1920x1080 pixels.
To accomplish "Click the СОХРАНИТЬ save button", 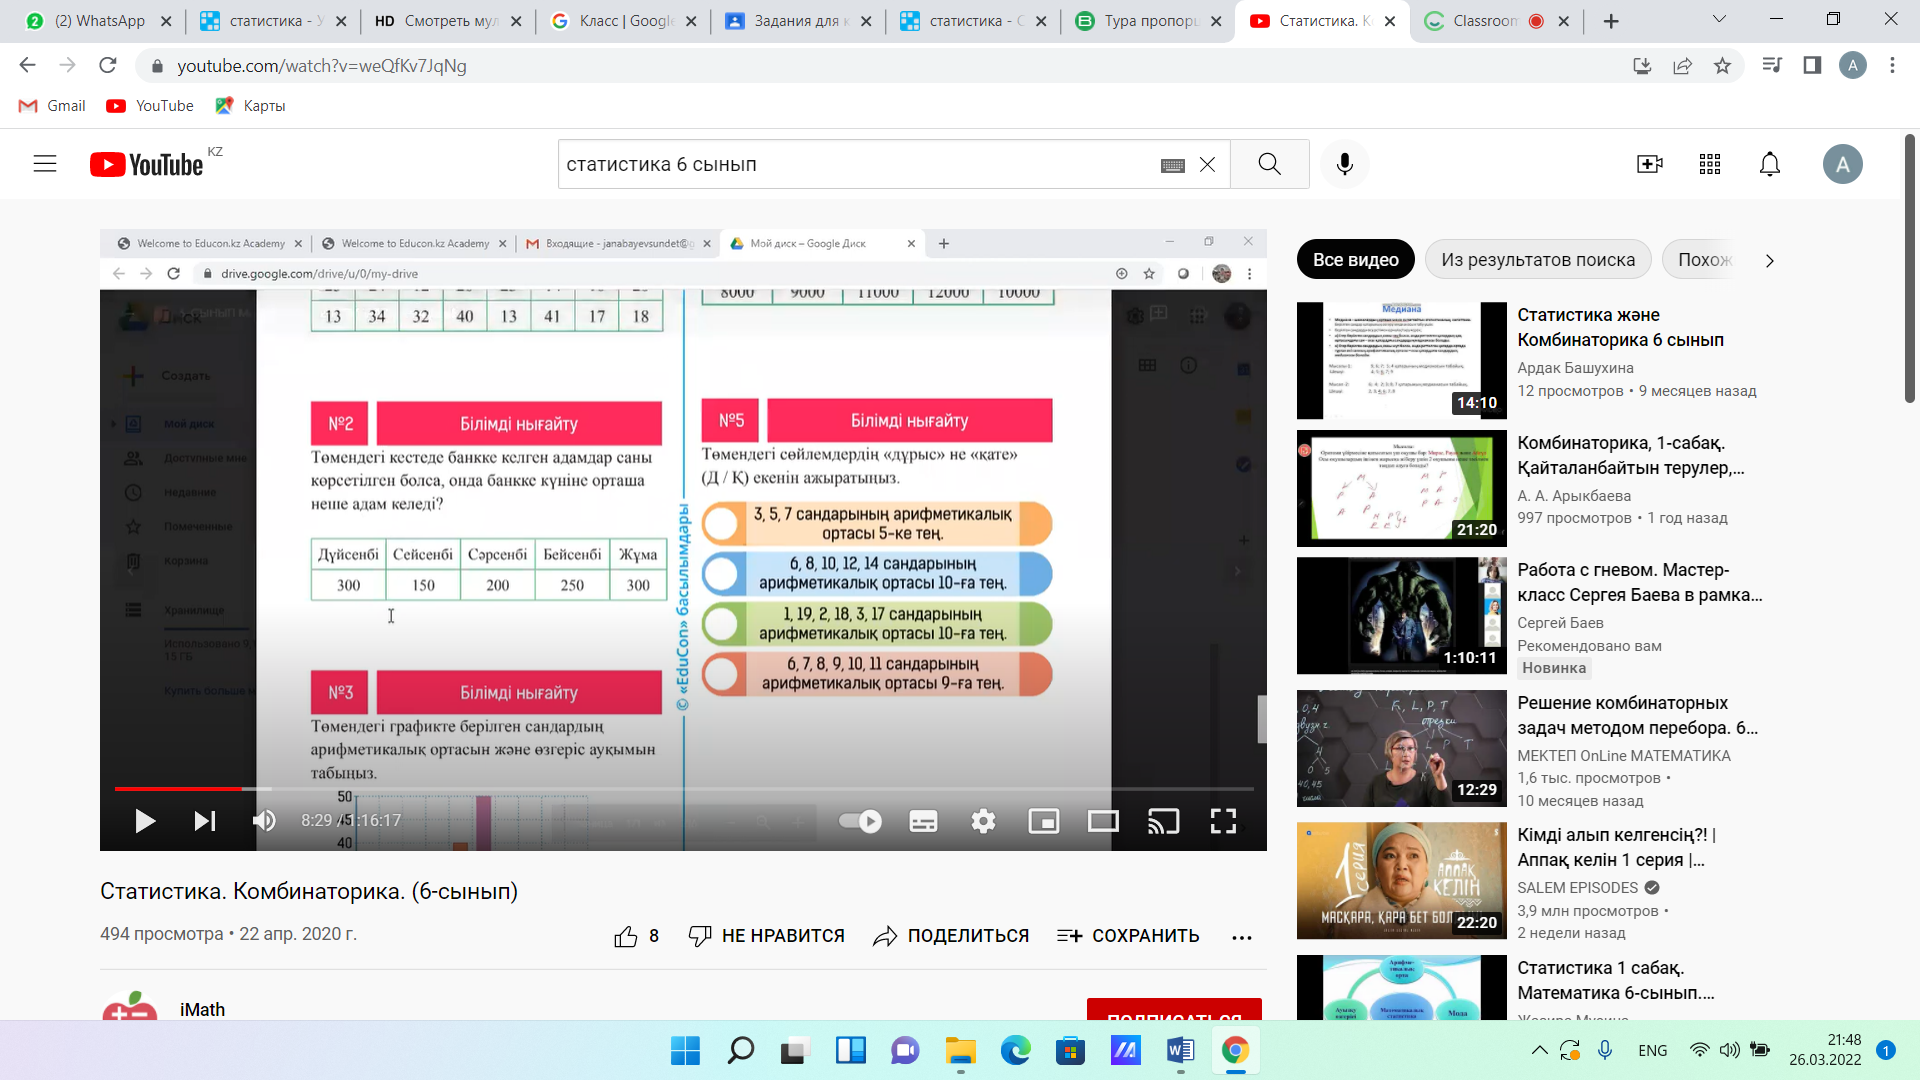I will [x=1128, y=936].
